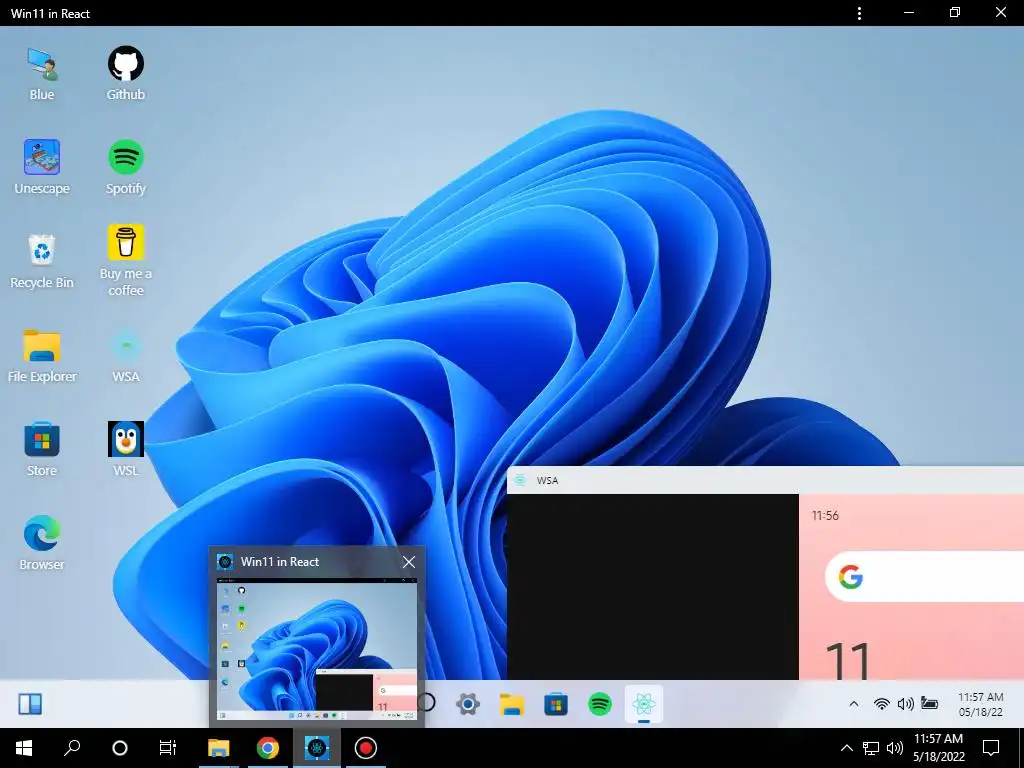Open the Windows 10 Start menu
Screen dimensions: 1024x768
24,748
